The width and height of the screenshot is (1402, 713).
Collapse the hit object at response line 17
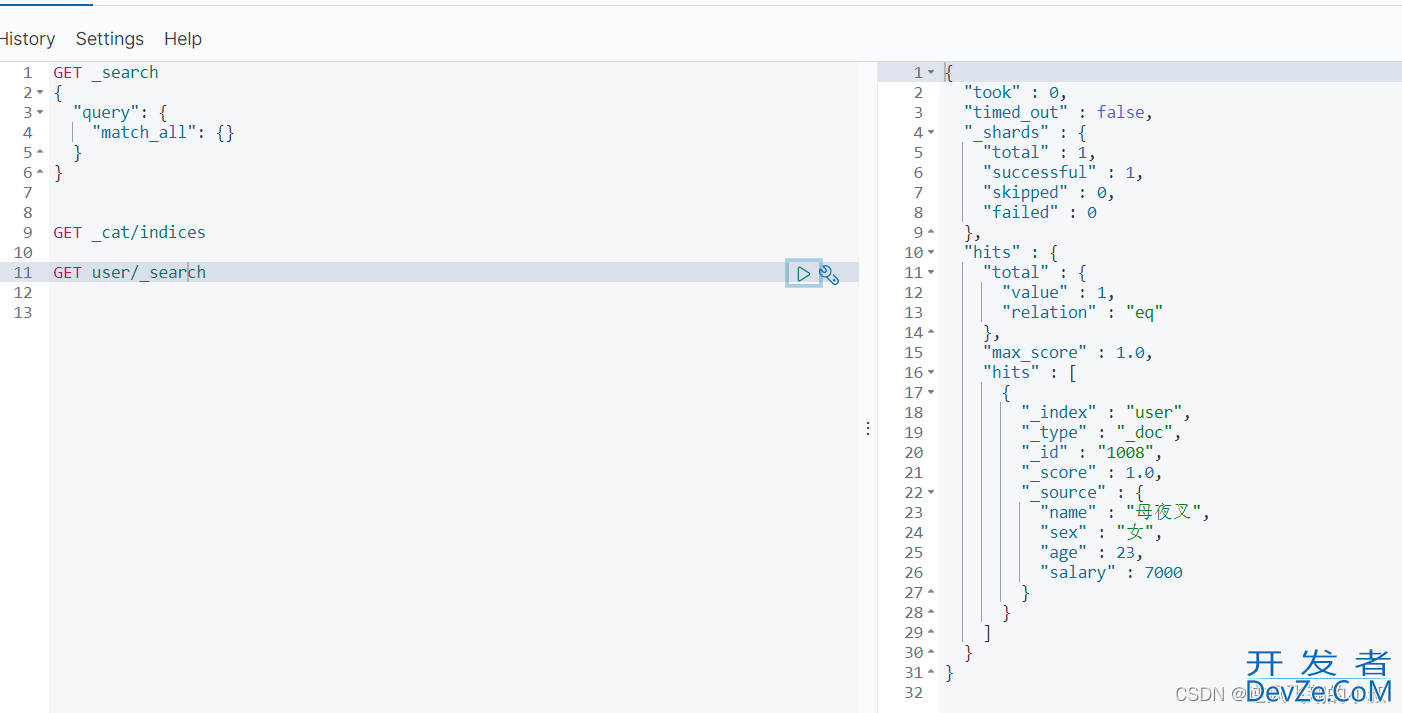pos(931,392)
